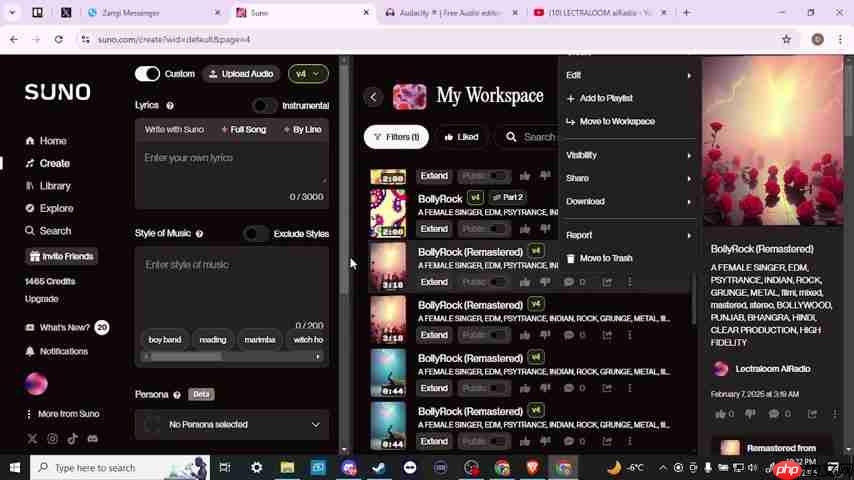Open more options on selected BollyRock (Remastered) row
This screenshot has width=854, height=480.
(630, 282)
